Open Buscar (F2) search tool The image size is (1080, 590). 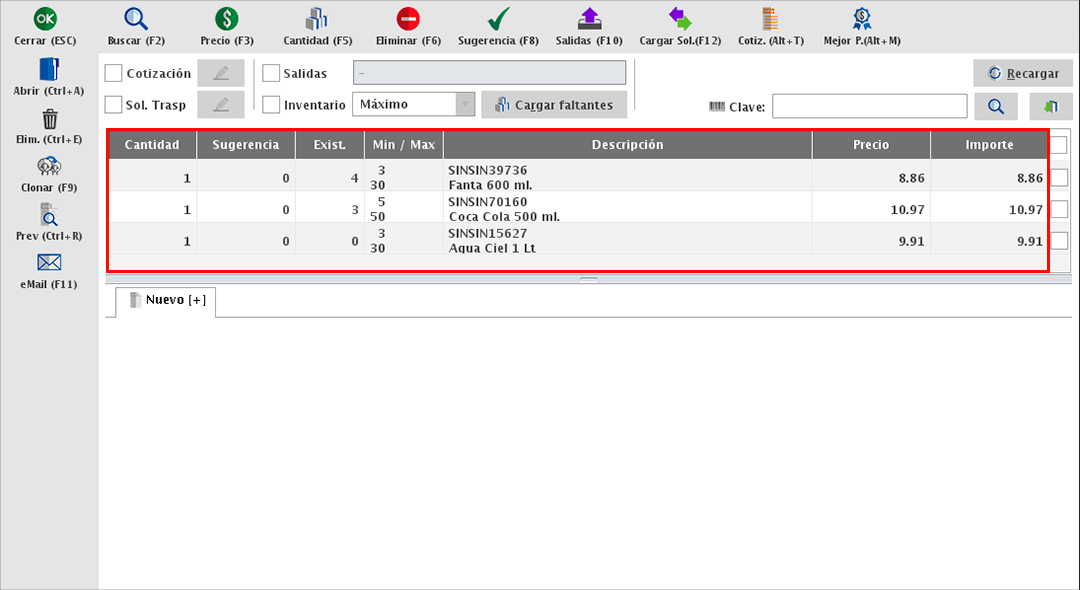point(136,19)
